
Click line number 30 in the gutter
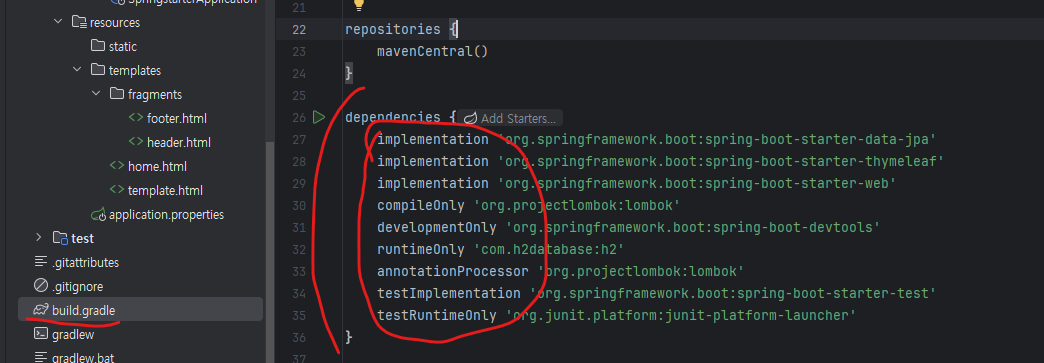point(299,206)
